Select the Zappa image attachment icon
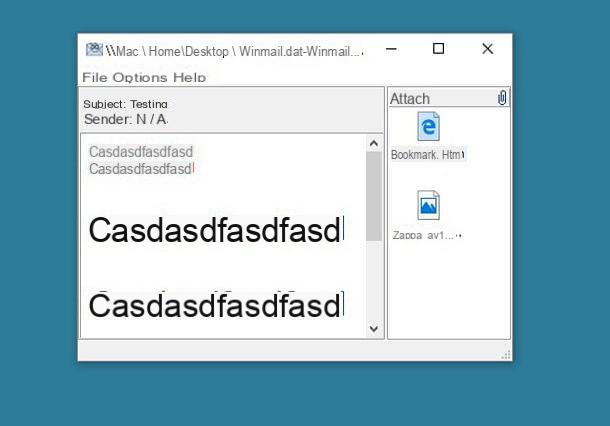Viewport: 610px width, 426px height. pos(428,205)
